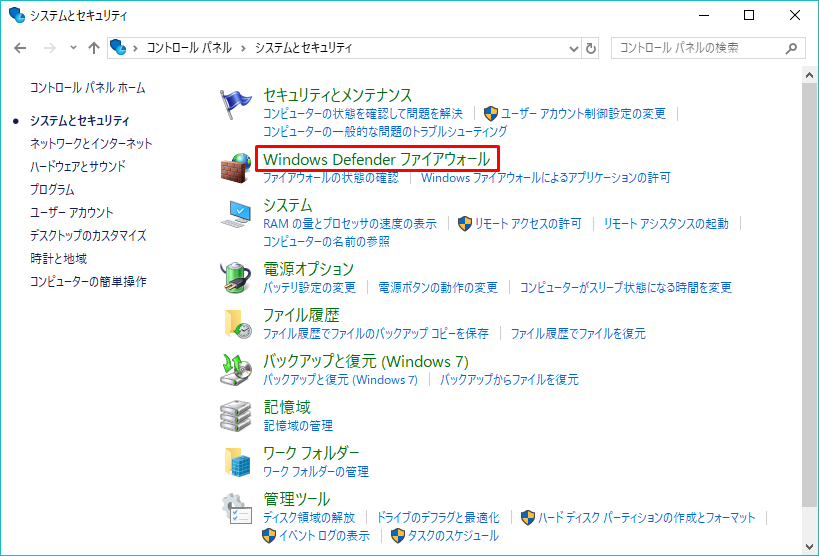Click ワーク フォルダーの管理 link
This screenshot has width=819, height=556.
(x=315, y=472)
